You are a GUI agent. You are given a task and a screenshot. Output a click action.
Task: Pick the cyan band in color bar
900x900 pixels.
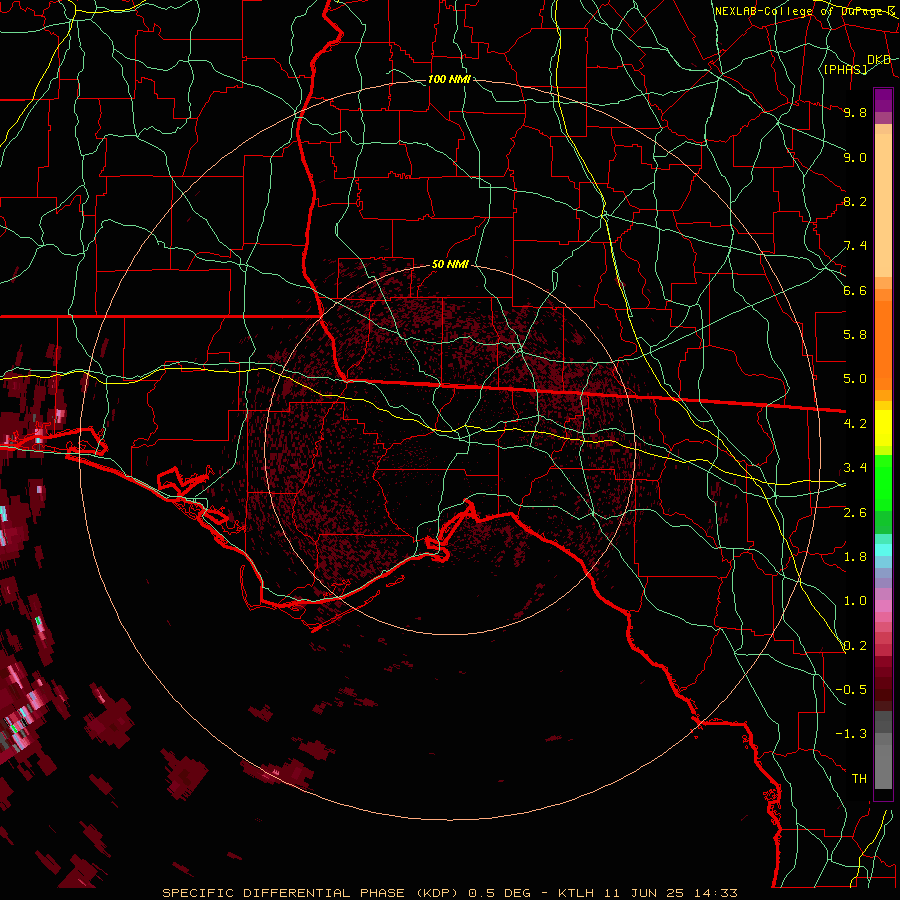point(883,550)
